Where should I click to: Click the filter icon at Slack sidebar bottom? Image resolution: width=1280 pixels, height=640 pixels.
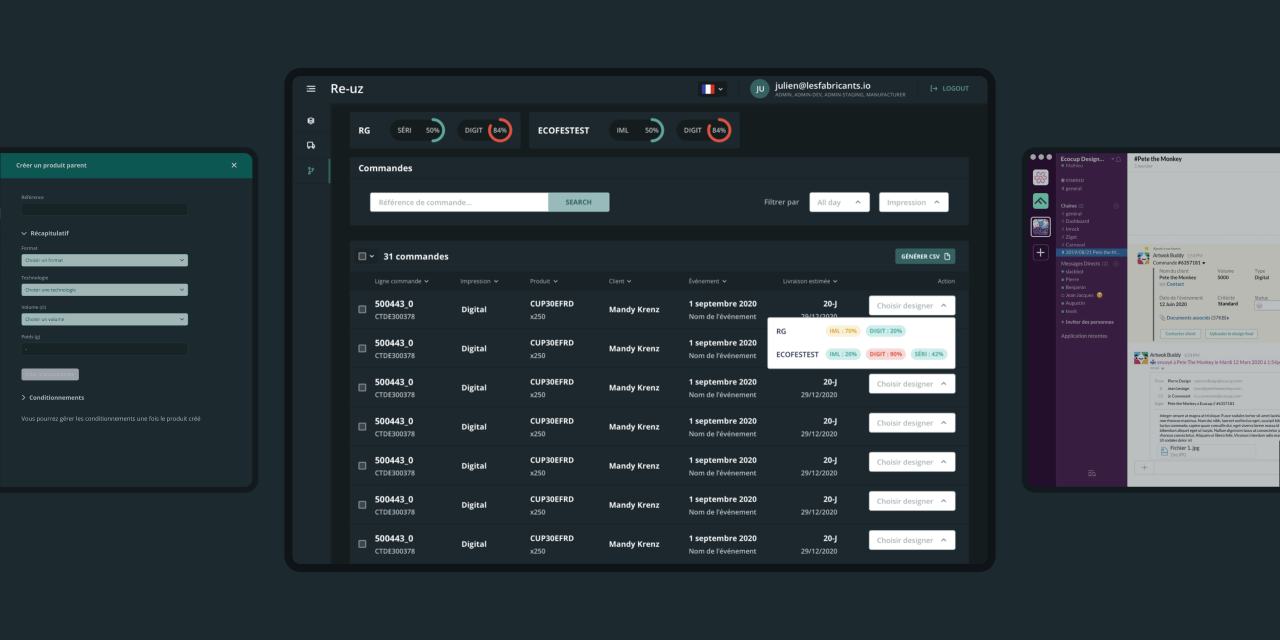point(1092,473)
